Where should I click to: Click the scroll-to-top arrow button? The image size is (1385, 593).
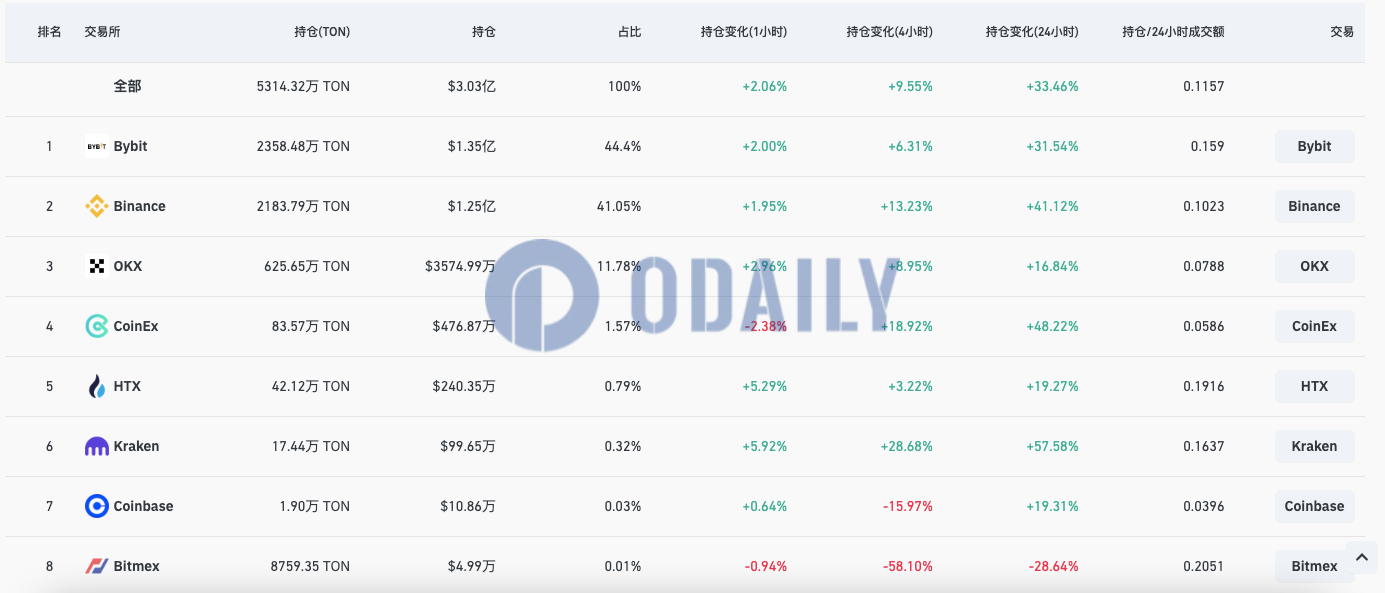[1361, 558]
